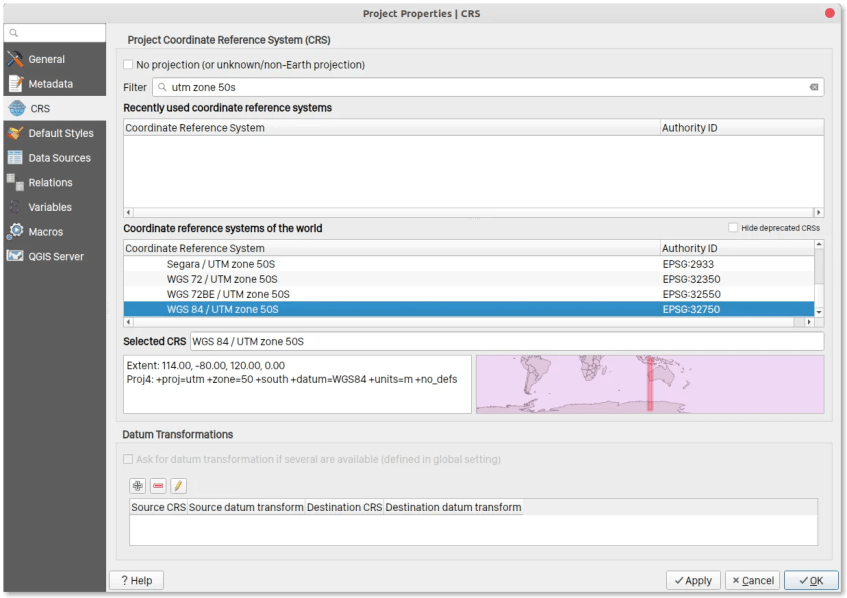Viewport: 847px width, 598px height.
Task: Open the Macros gear icon
Action: (x=15, y=231)
